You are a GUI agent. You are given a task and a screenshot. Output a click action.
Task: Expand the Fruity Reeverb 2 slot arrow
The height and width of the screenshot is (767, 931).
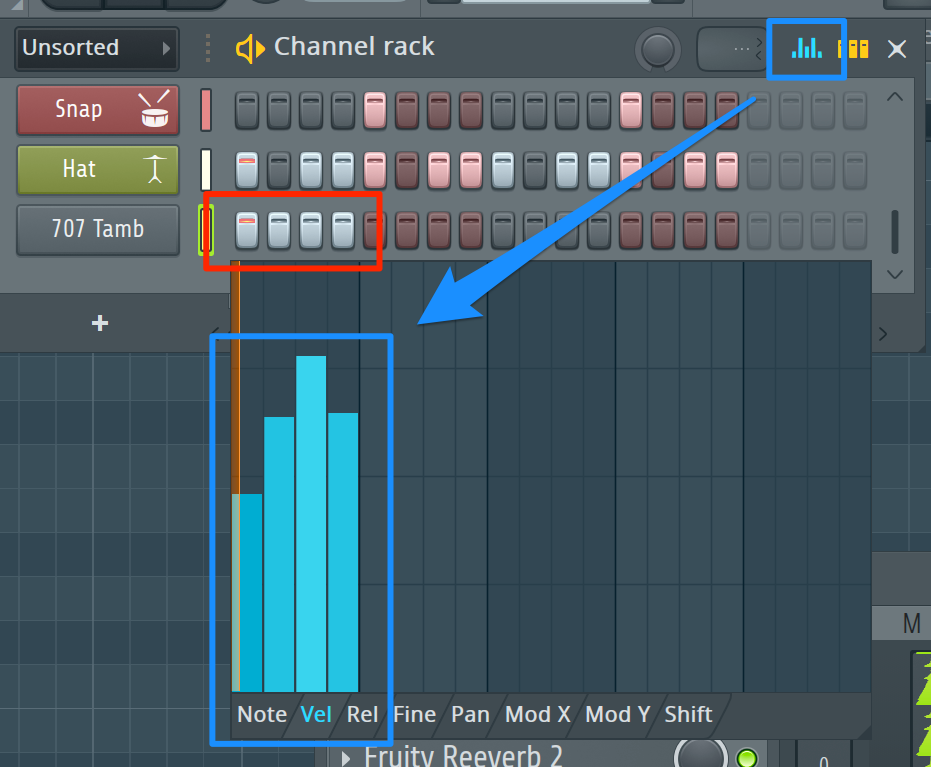(346, 758)
